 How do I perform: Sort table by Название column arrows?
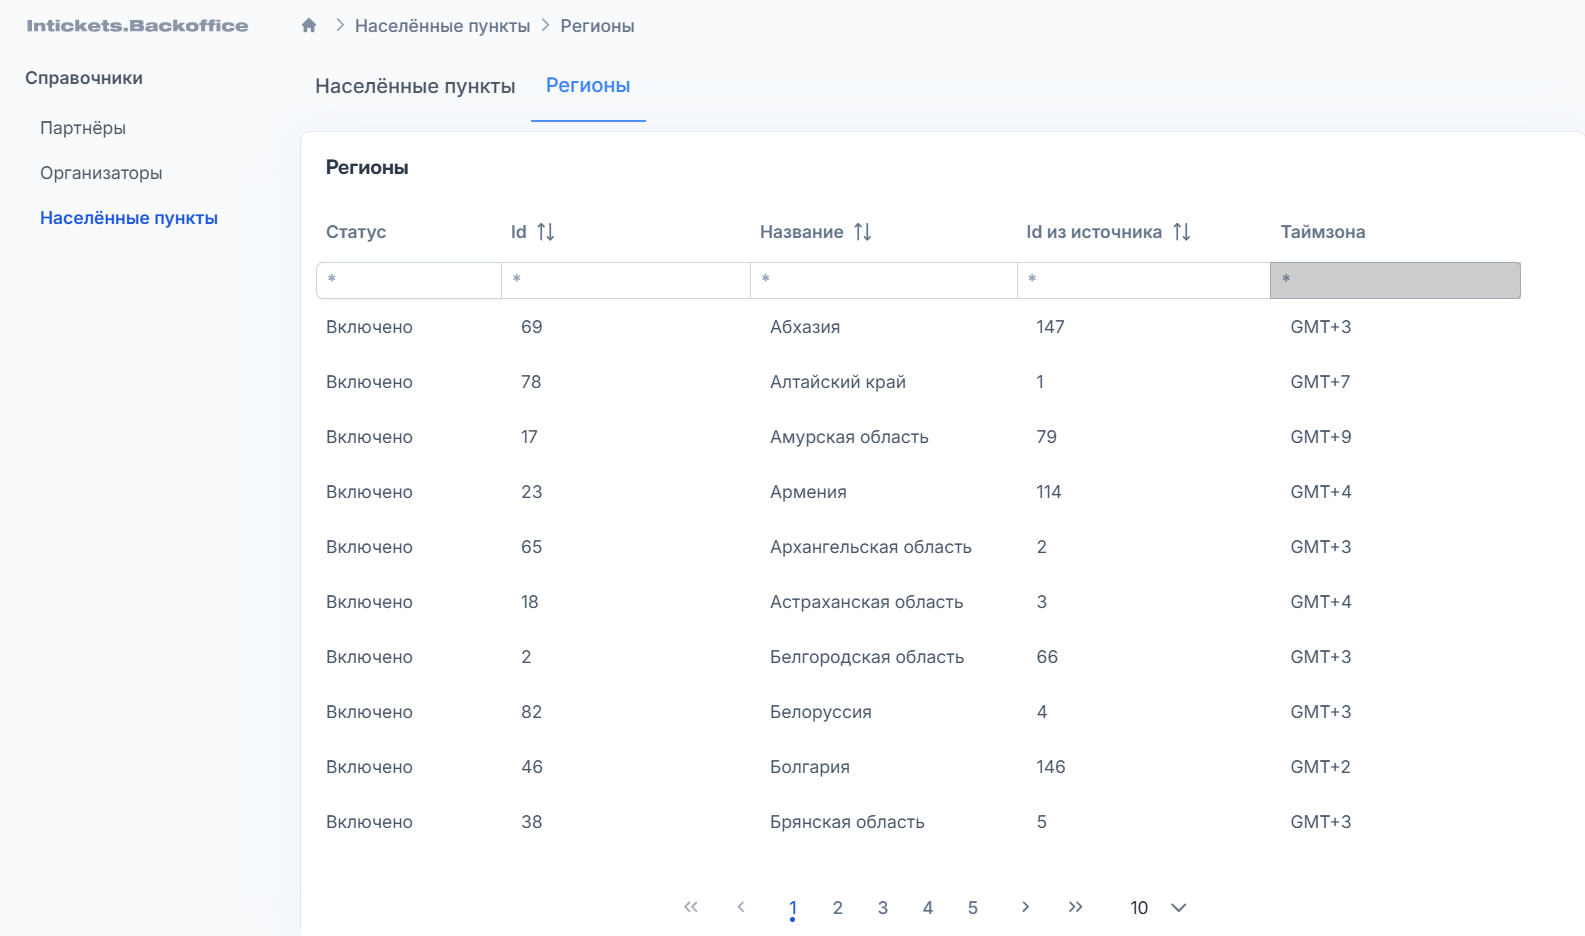(x=863, y=232)
